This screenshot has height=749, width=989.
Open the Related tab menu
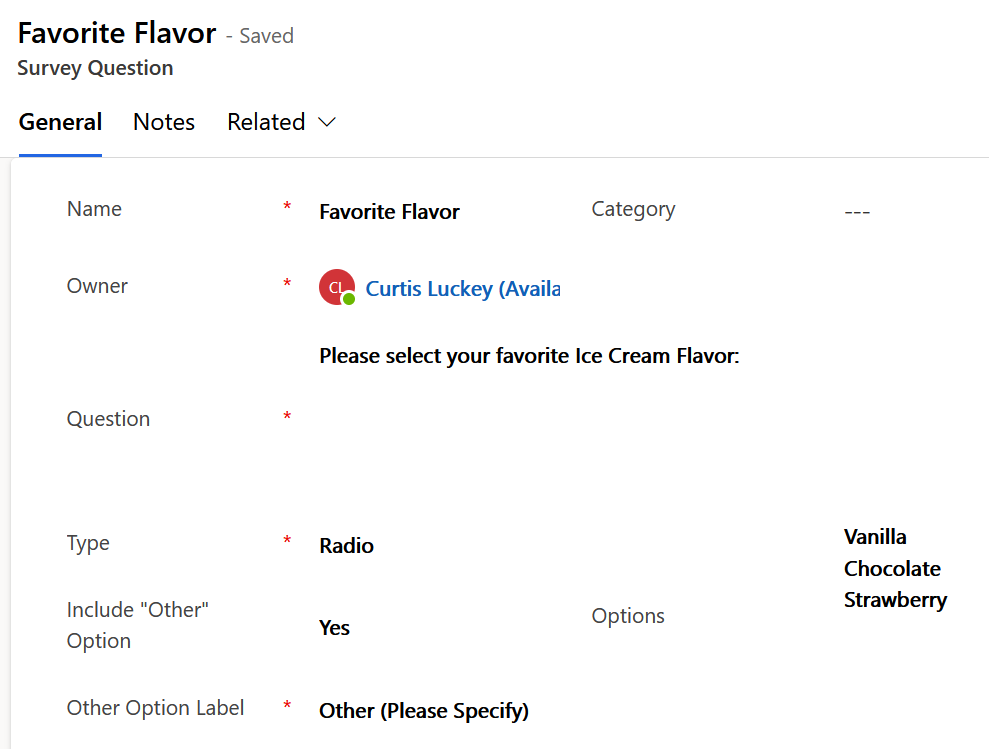coord(281,122)
